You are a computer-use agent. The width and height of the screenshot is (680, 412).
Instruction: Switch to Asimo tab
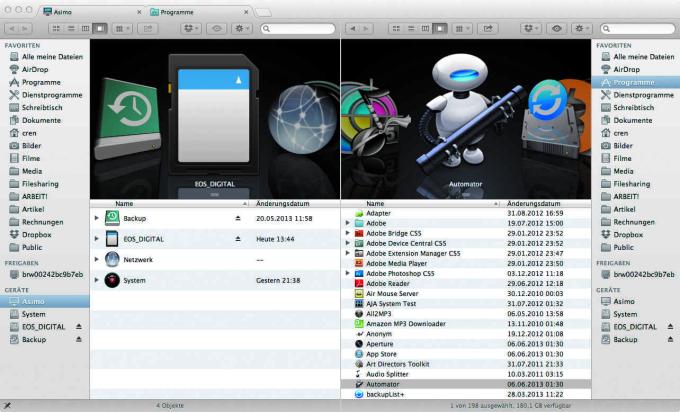[x=92, y=12]
